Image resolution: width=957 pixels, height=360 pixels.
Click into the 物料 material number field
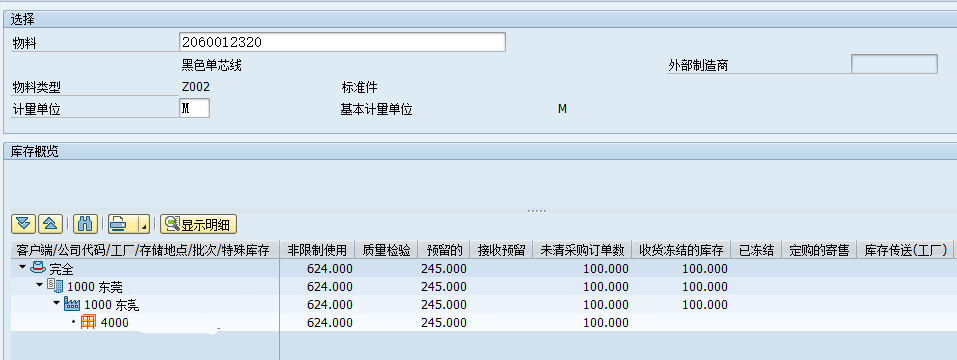click(342, 42)
